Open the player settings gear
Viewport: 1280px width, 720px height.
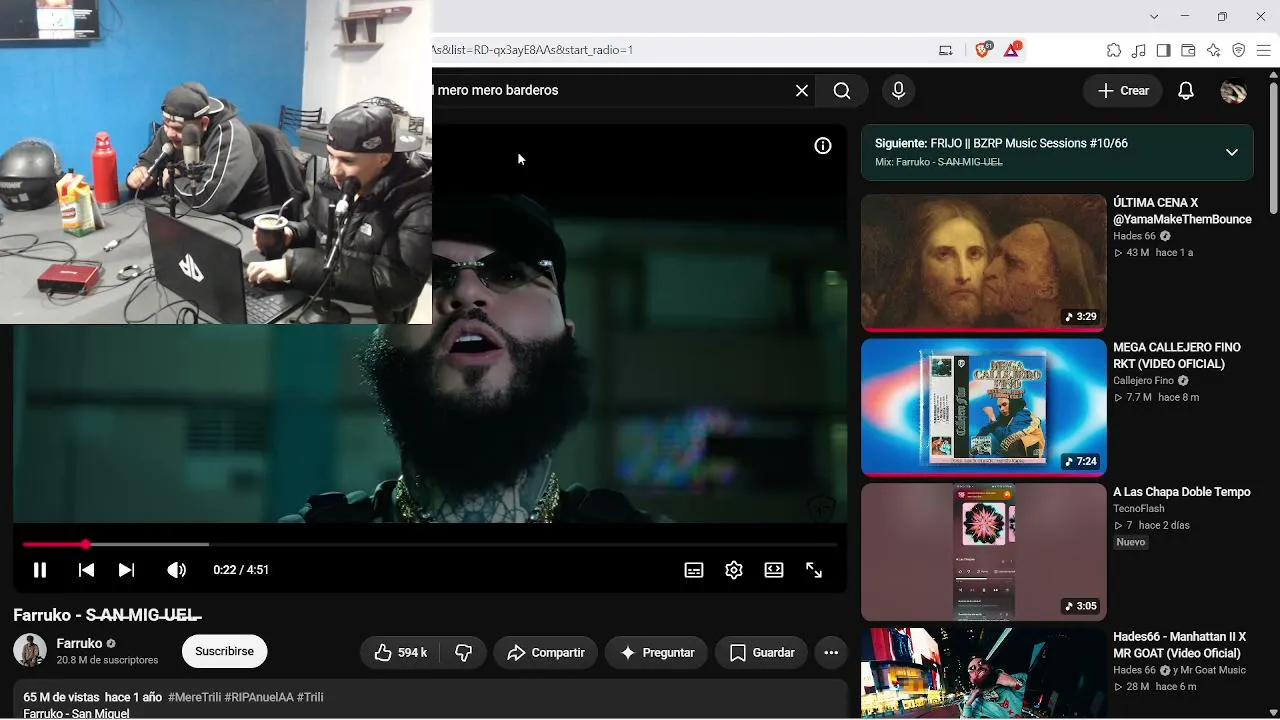coord(734,570)
